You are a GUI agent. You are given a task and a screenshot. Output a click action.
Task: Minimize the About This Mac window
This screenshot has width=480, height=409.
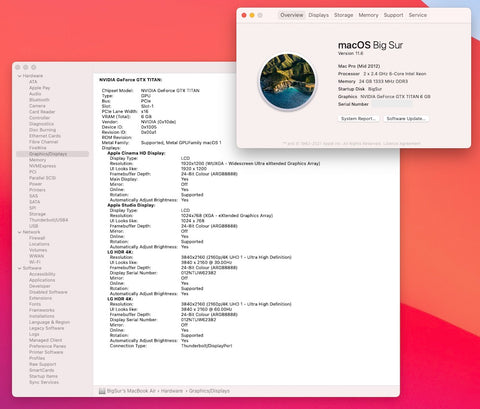click(x=252, y=15)
